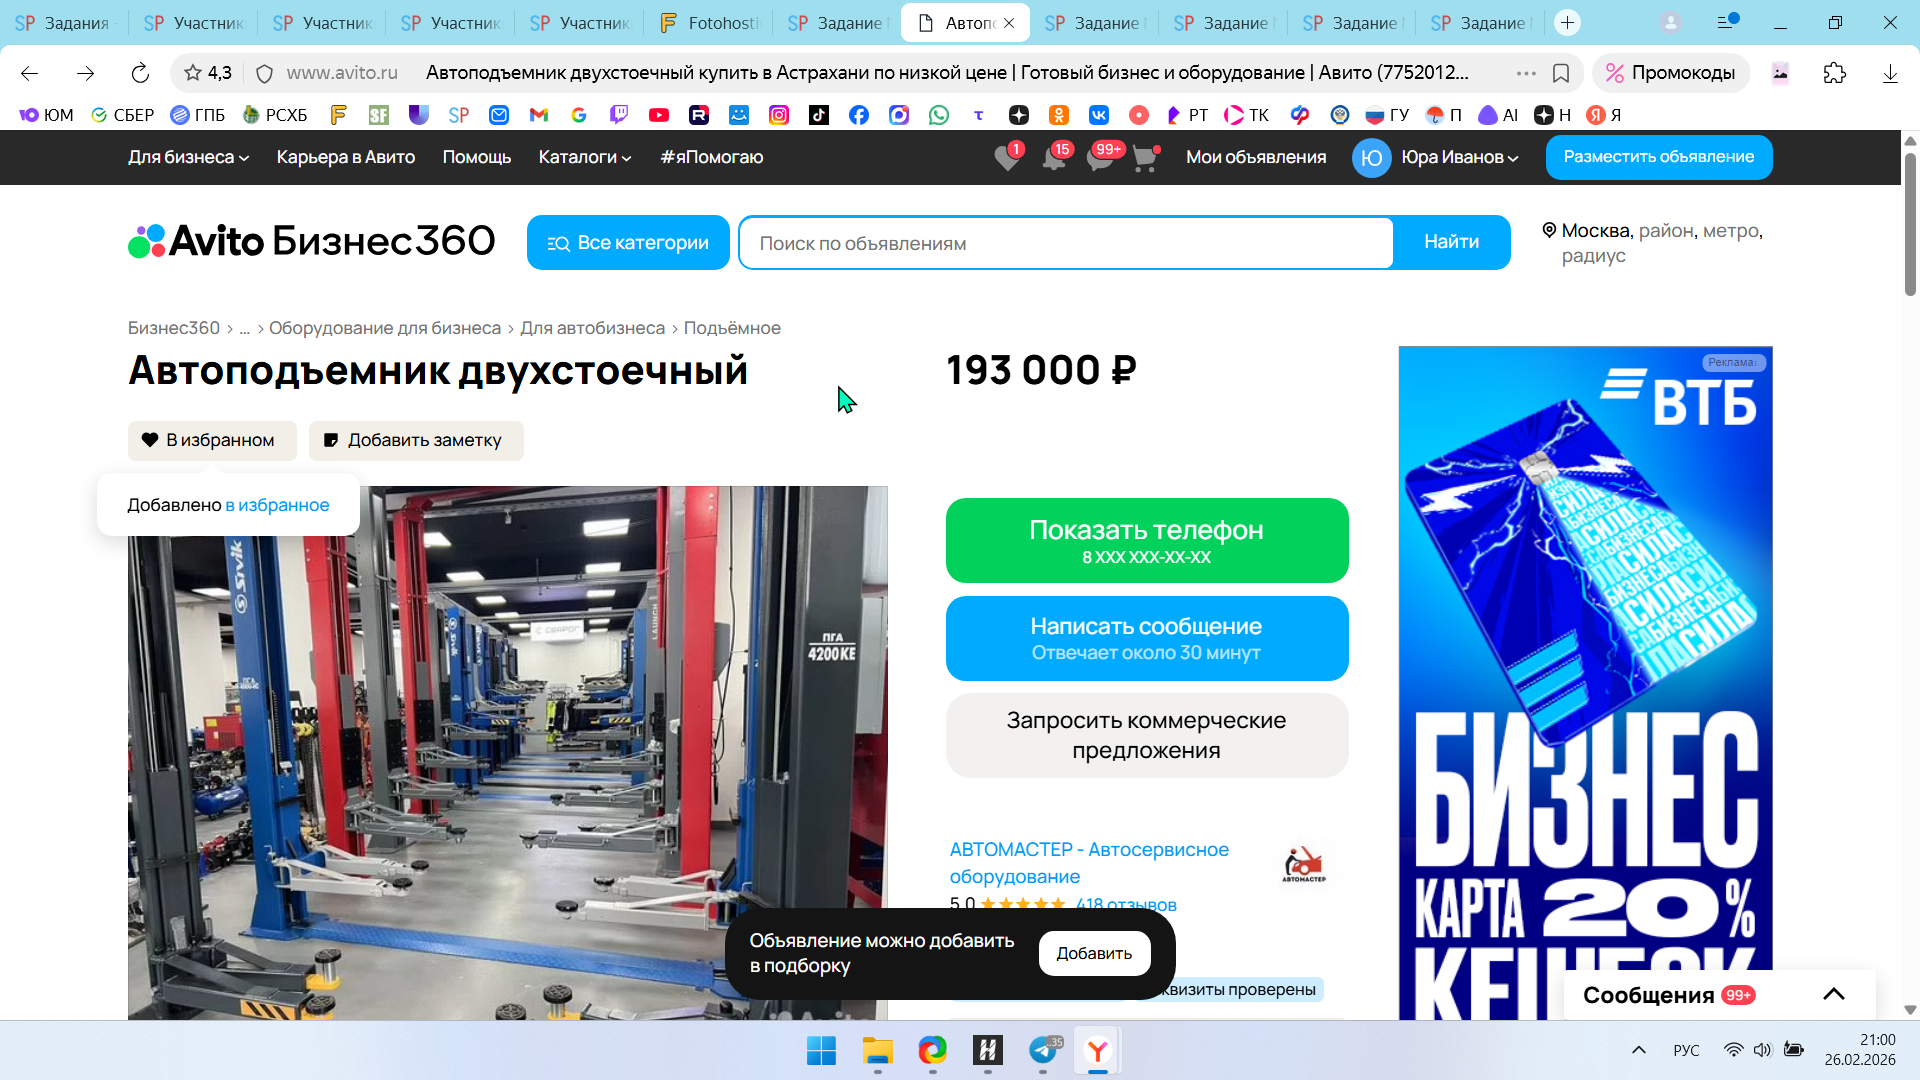The width and height of the screenshot is (1920, 1080).
Task: Expand the 'Для бизнеса' dropdown menu
Action: click(x=188, y=157)
